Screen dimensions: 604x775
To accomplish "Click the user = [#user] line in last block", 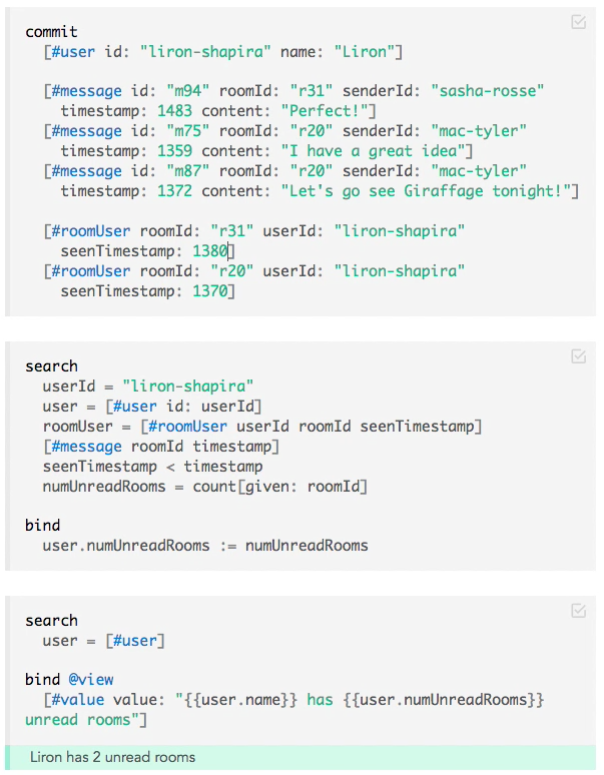I will point(104,640).
